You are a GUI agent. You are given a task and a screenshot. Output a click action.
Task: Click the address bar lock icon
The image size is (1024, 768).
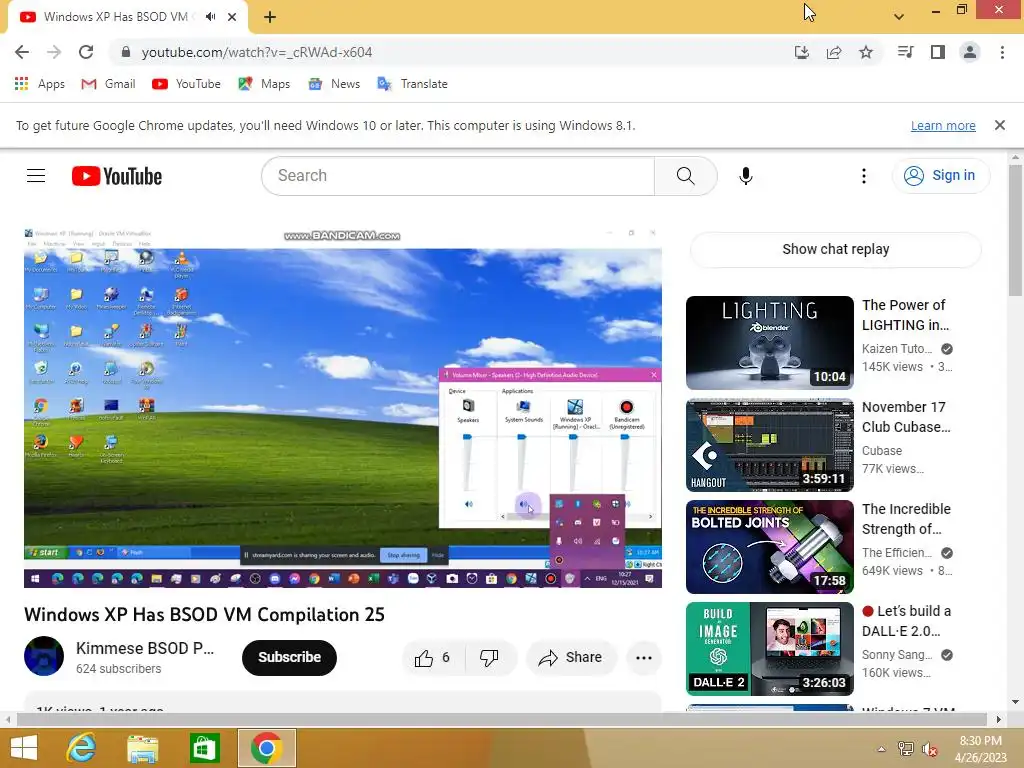pos(126,52)
